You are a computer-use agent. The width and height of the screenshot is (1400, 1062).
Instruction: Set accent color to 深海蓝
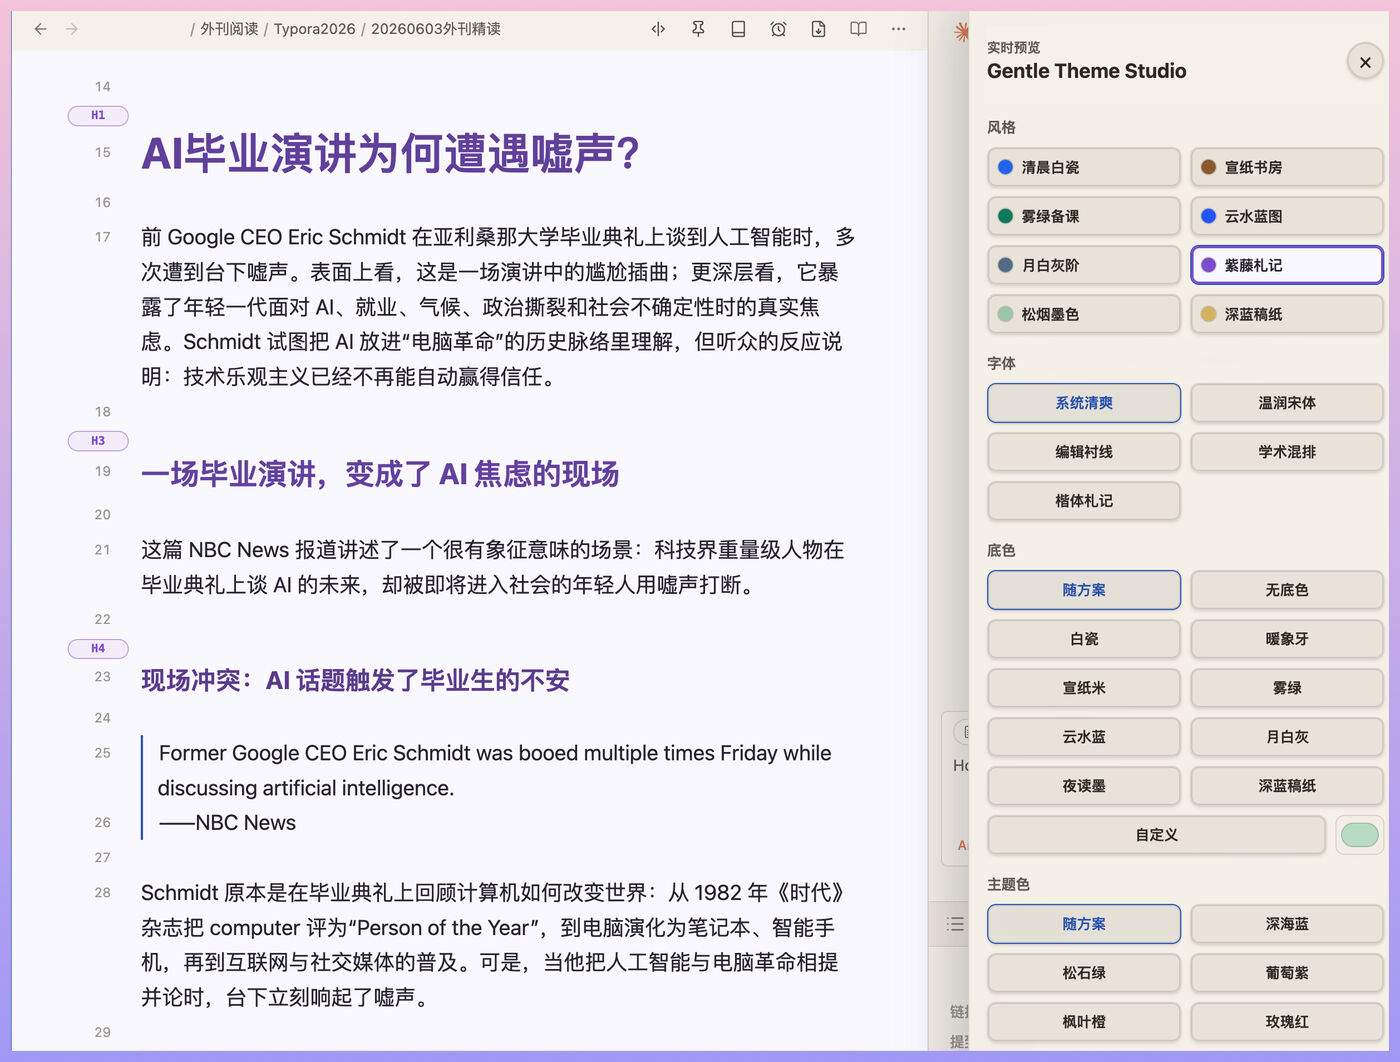(1287, 924)
